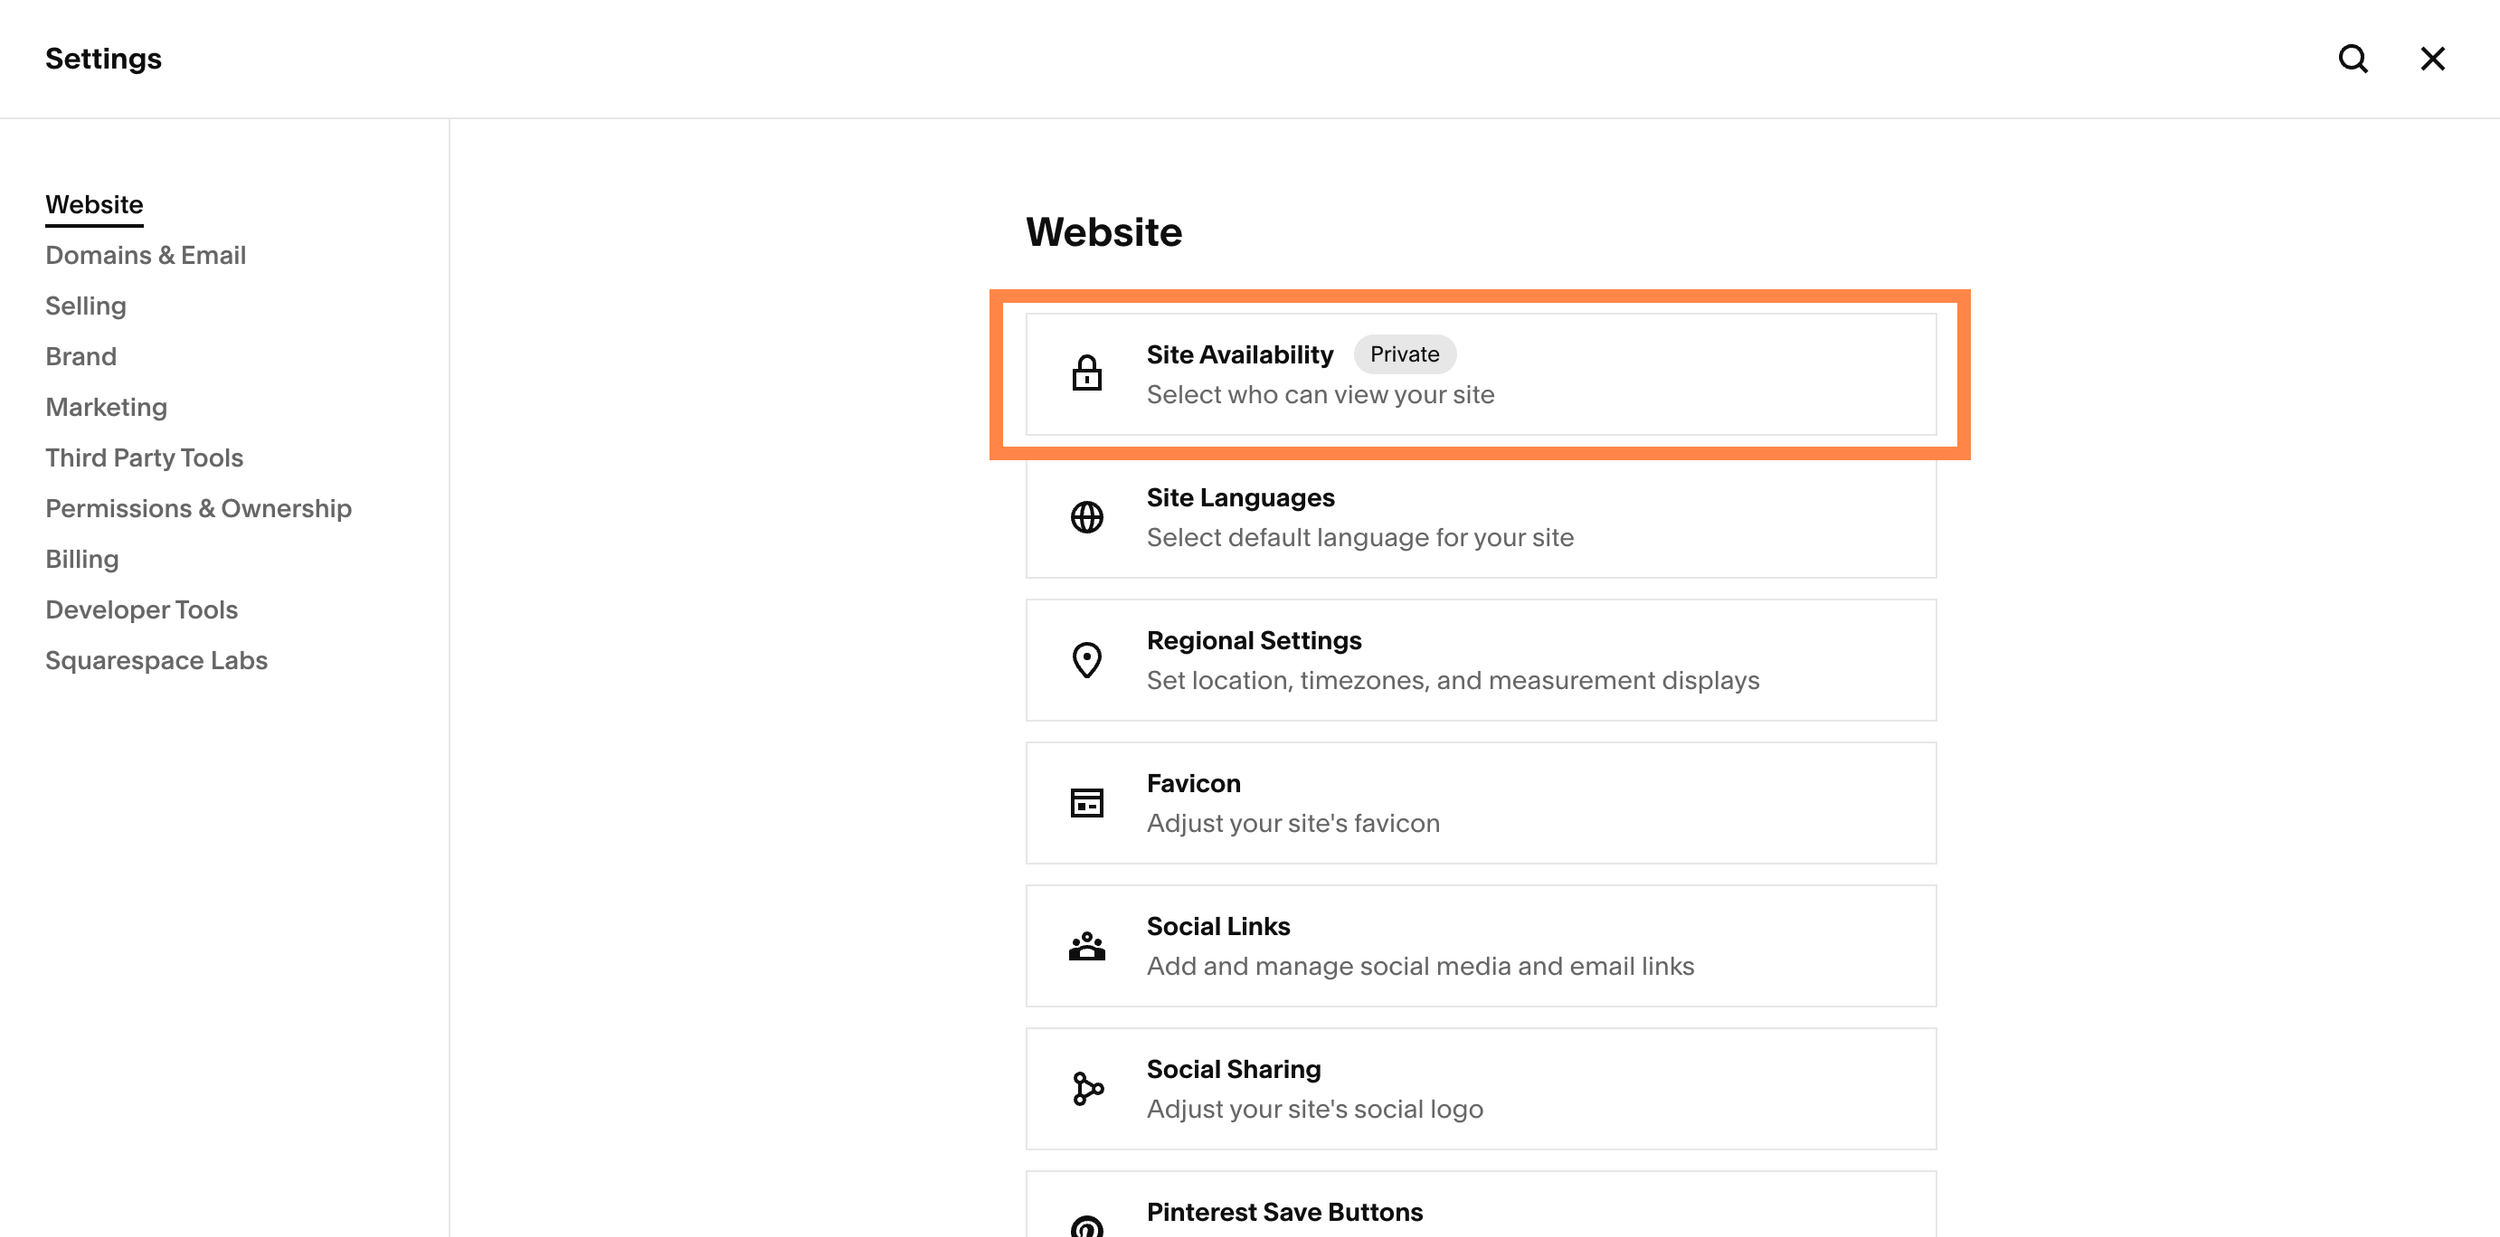
Task: Open Marketing settings
Action: [x=106, y=407]
